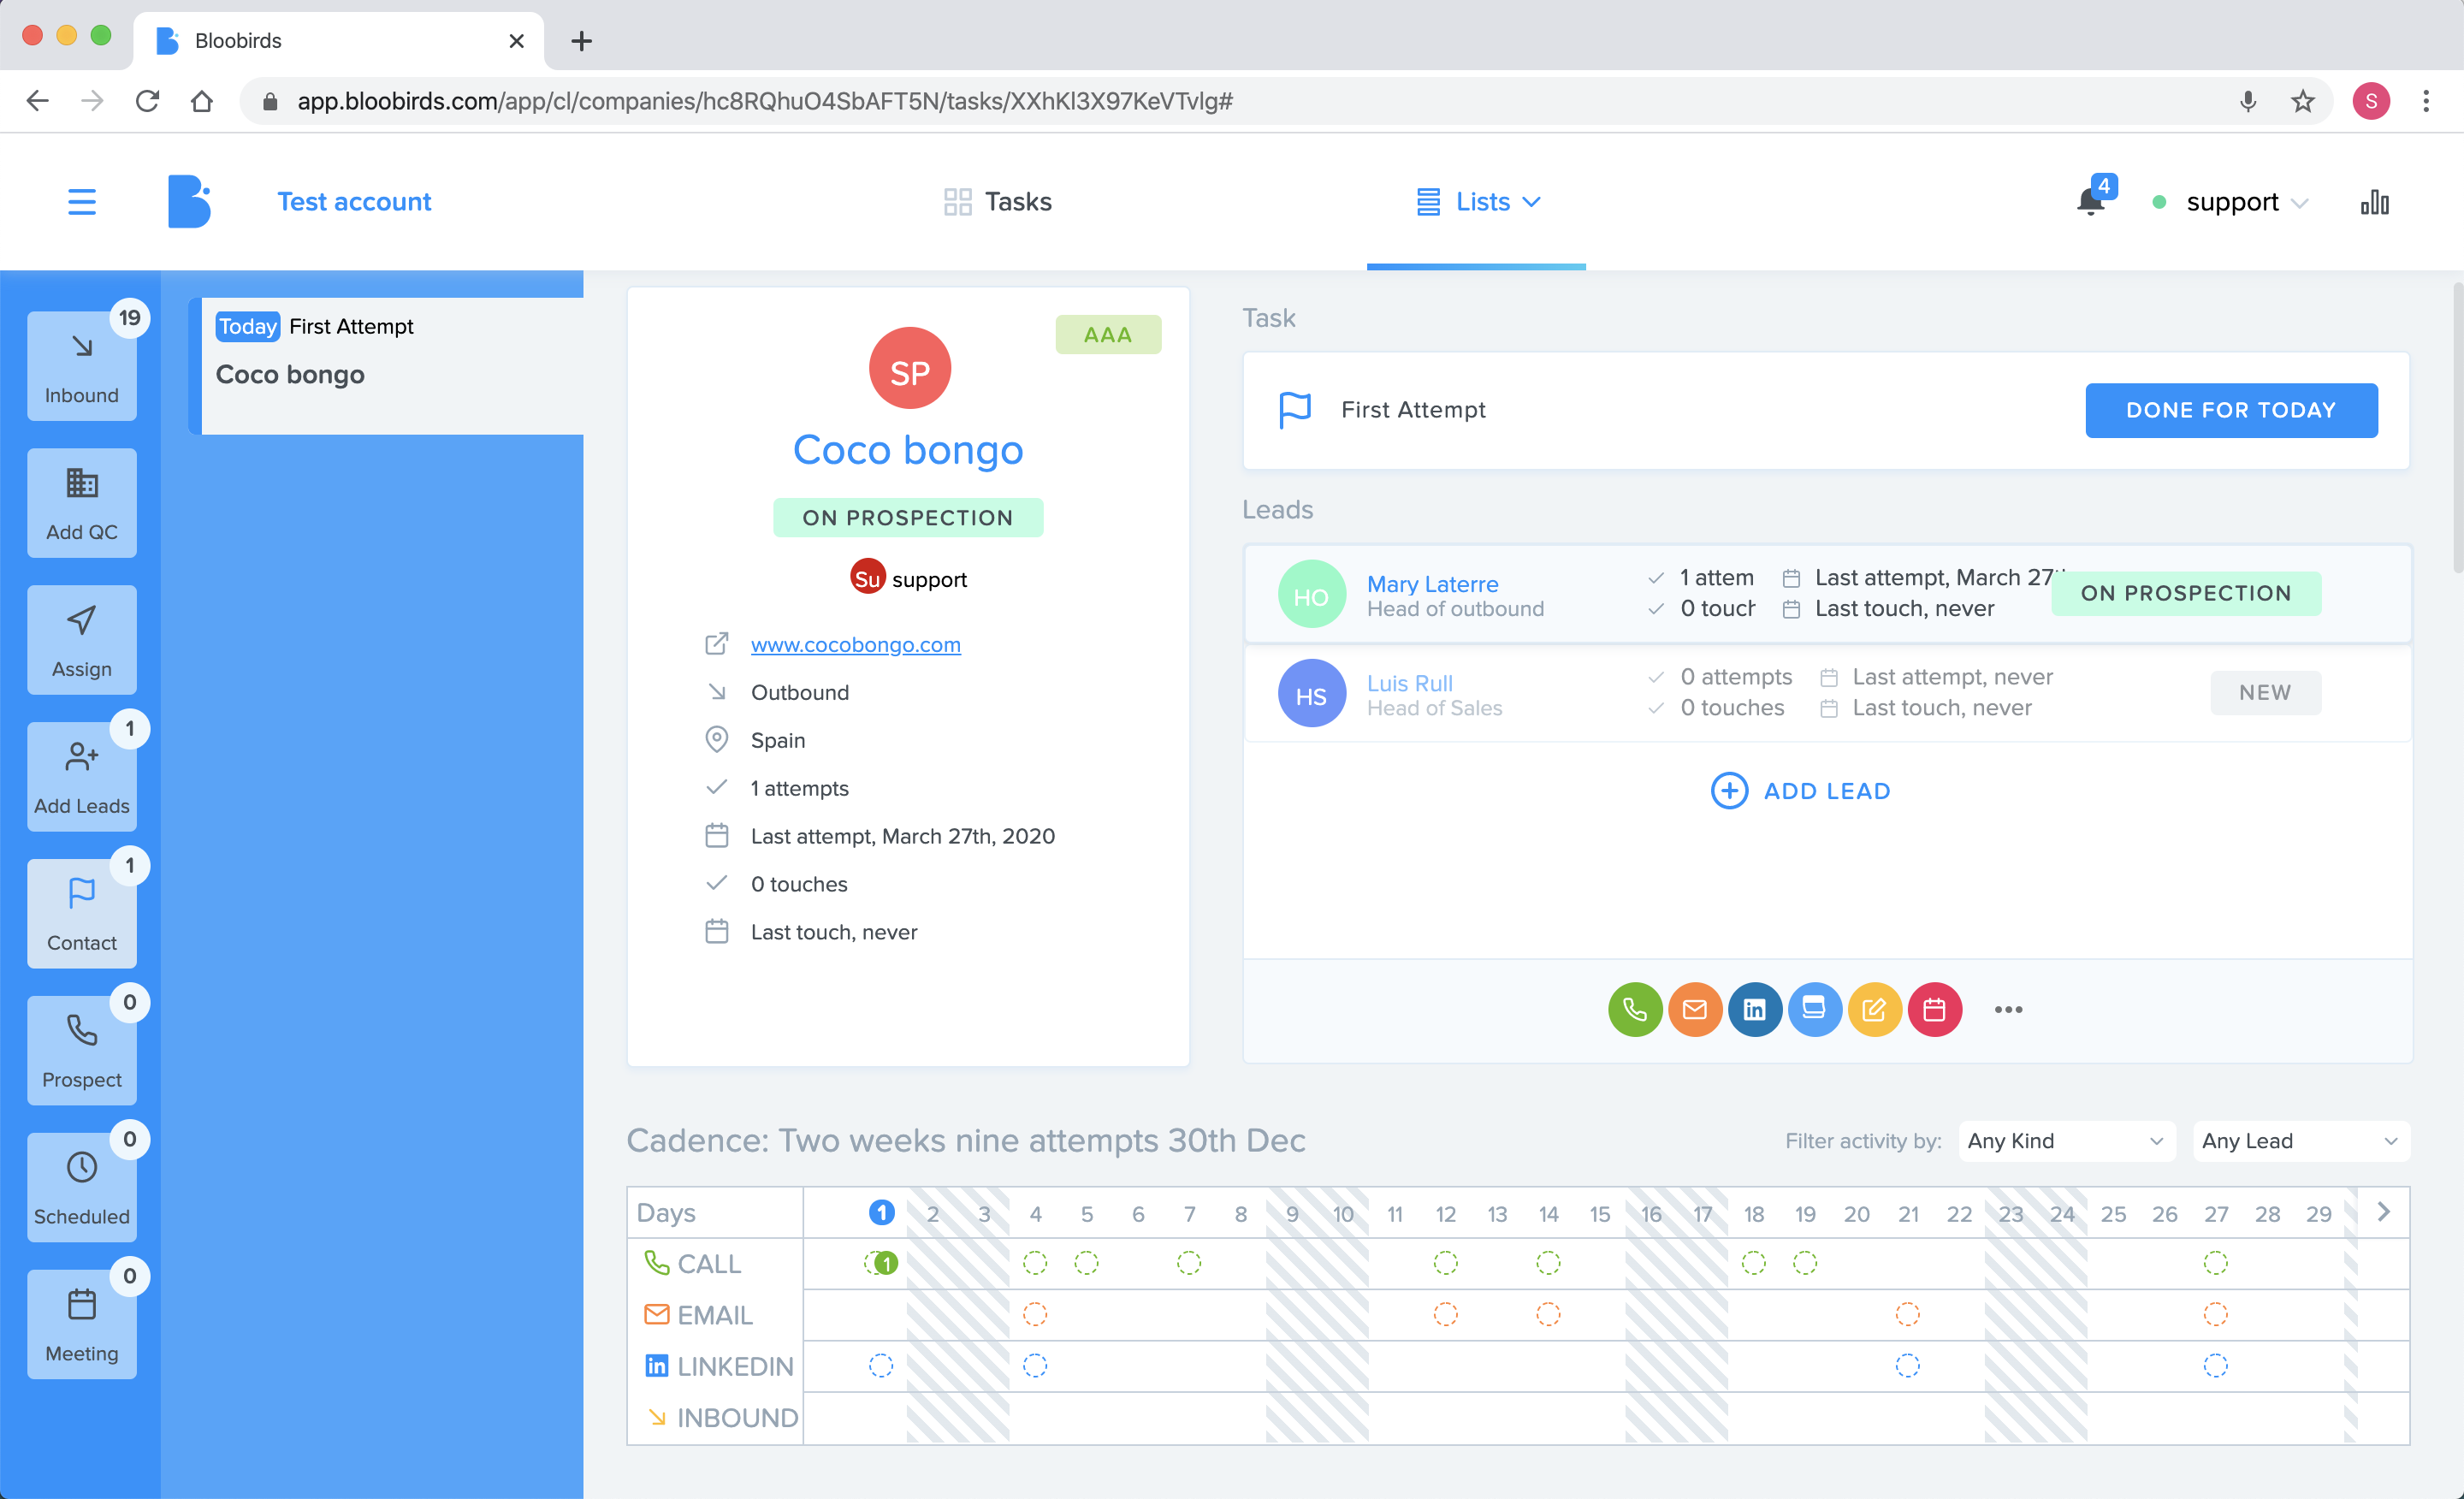This screenshot has width=2464, height=1499.
Task: Click LinkedIn marker on day 1
Action: (880, 1365)
